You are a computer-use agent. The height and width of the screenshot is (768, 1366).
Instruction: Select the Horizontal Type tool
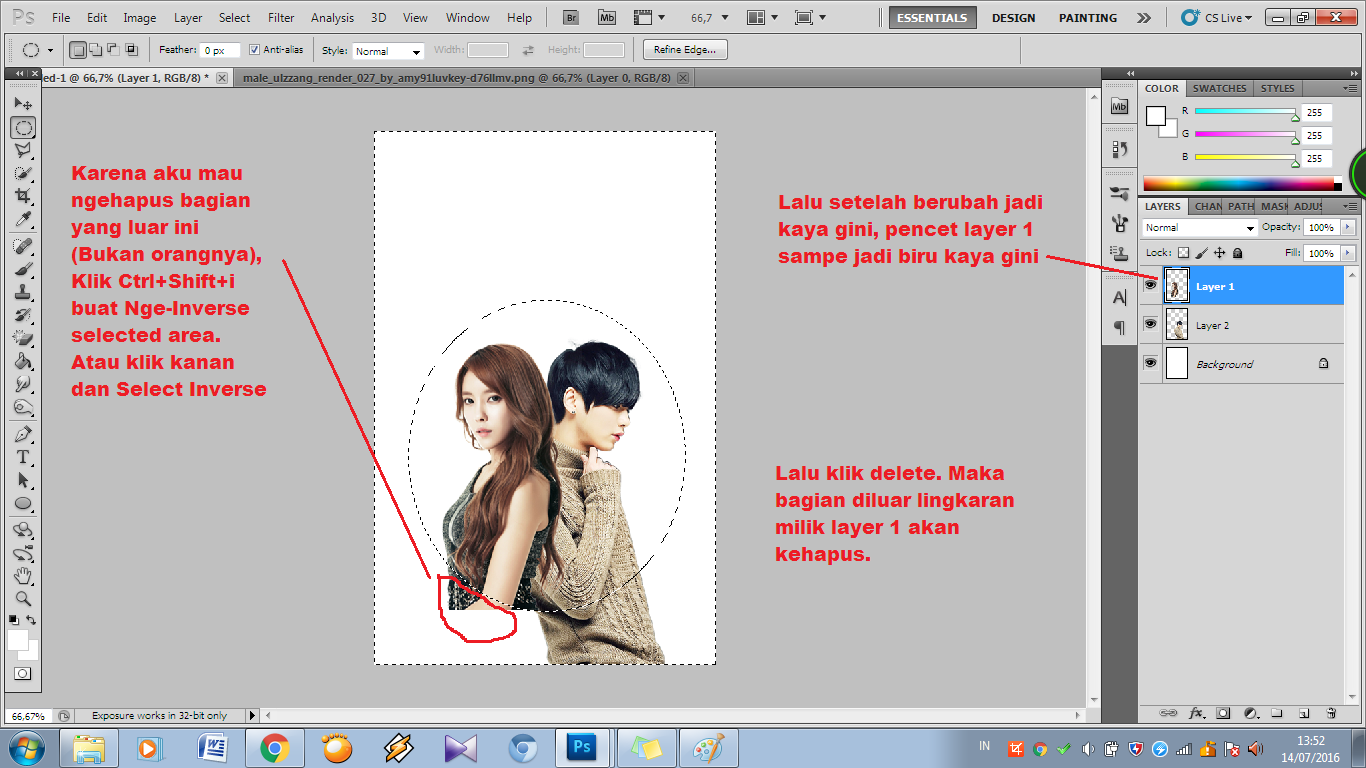23,457
